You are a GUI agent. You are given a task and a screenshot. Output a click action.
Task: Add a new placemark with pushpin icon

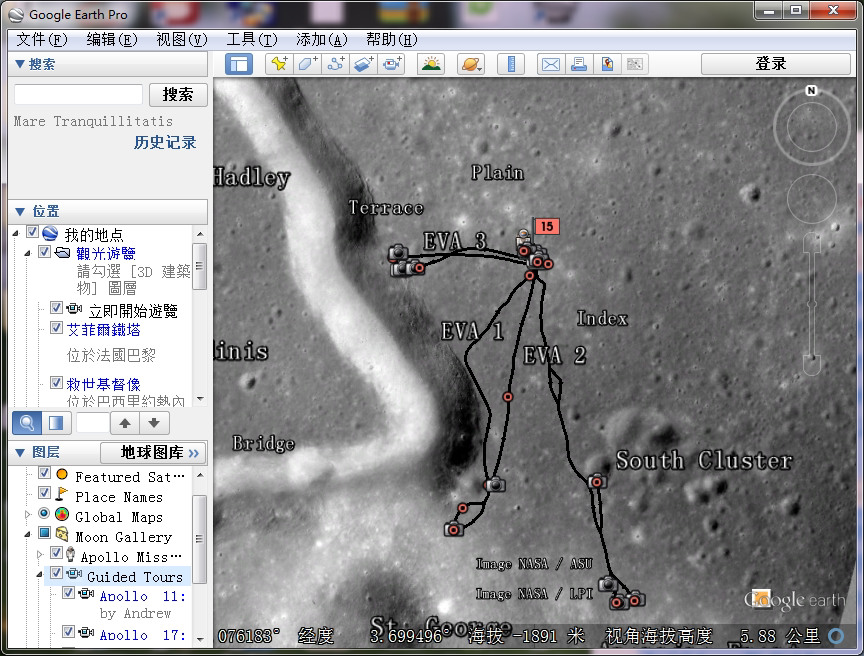(x=279, y=64)
